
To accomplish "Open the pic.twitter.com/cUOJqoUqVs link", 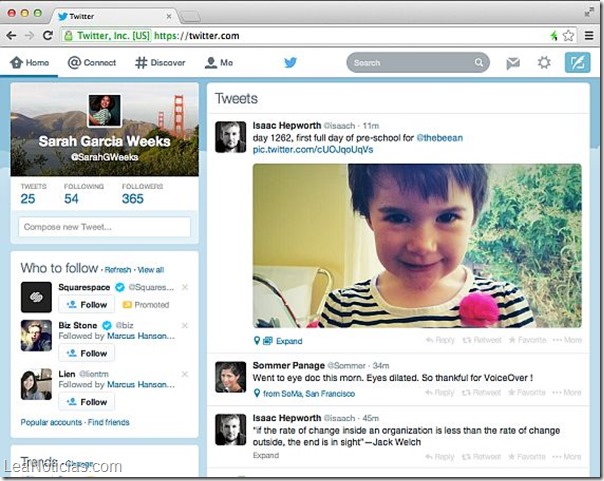I will [313, 149].
